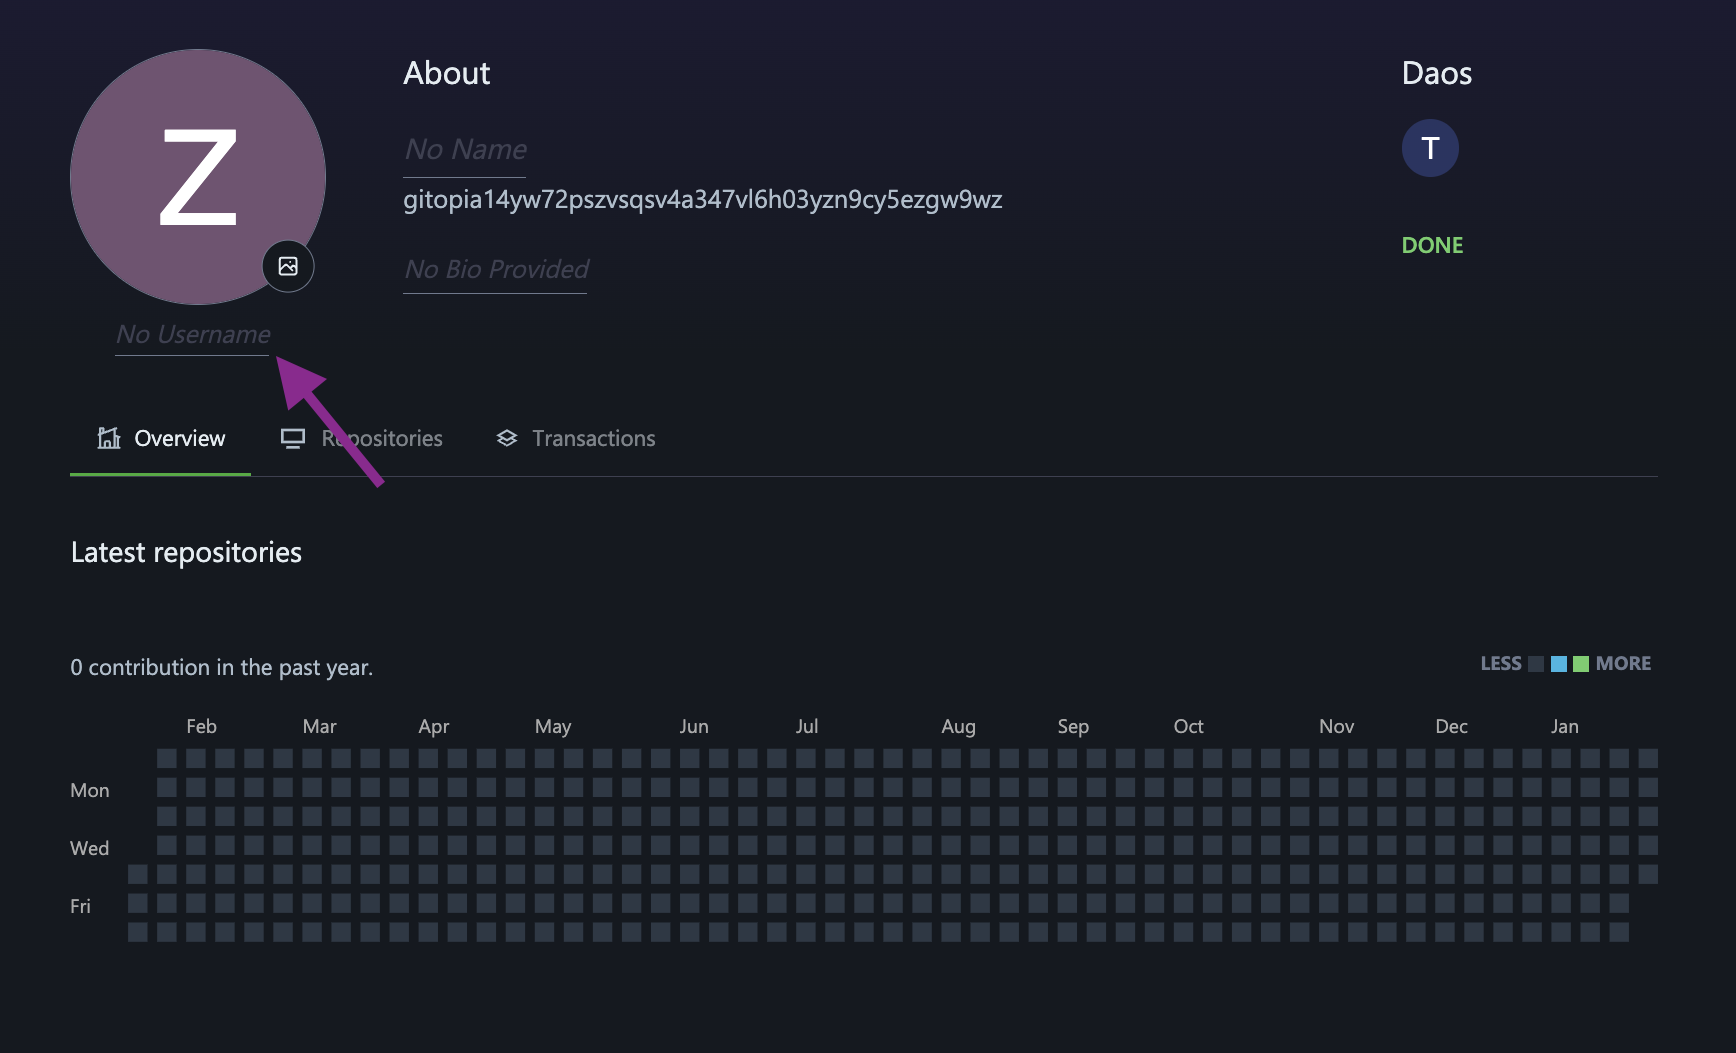Click the Dec month label
The height and width of the screenshot is (1053, 1736).
coord(1451,726)
